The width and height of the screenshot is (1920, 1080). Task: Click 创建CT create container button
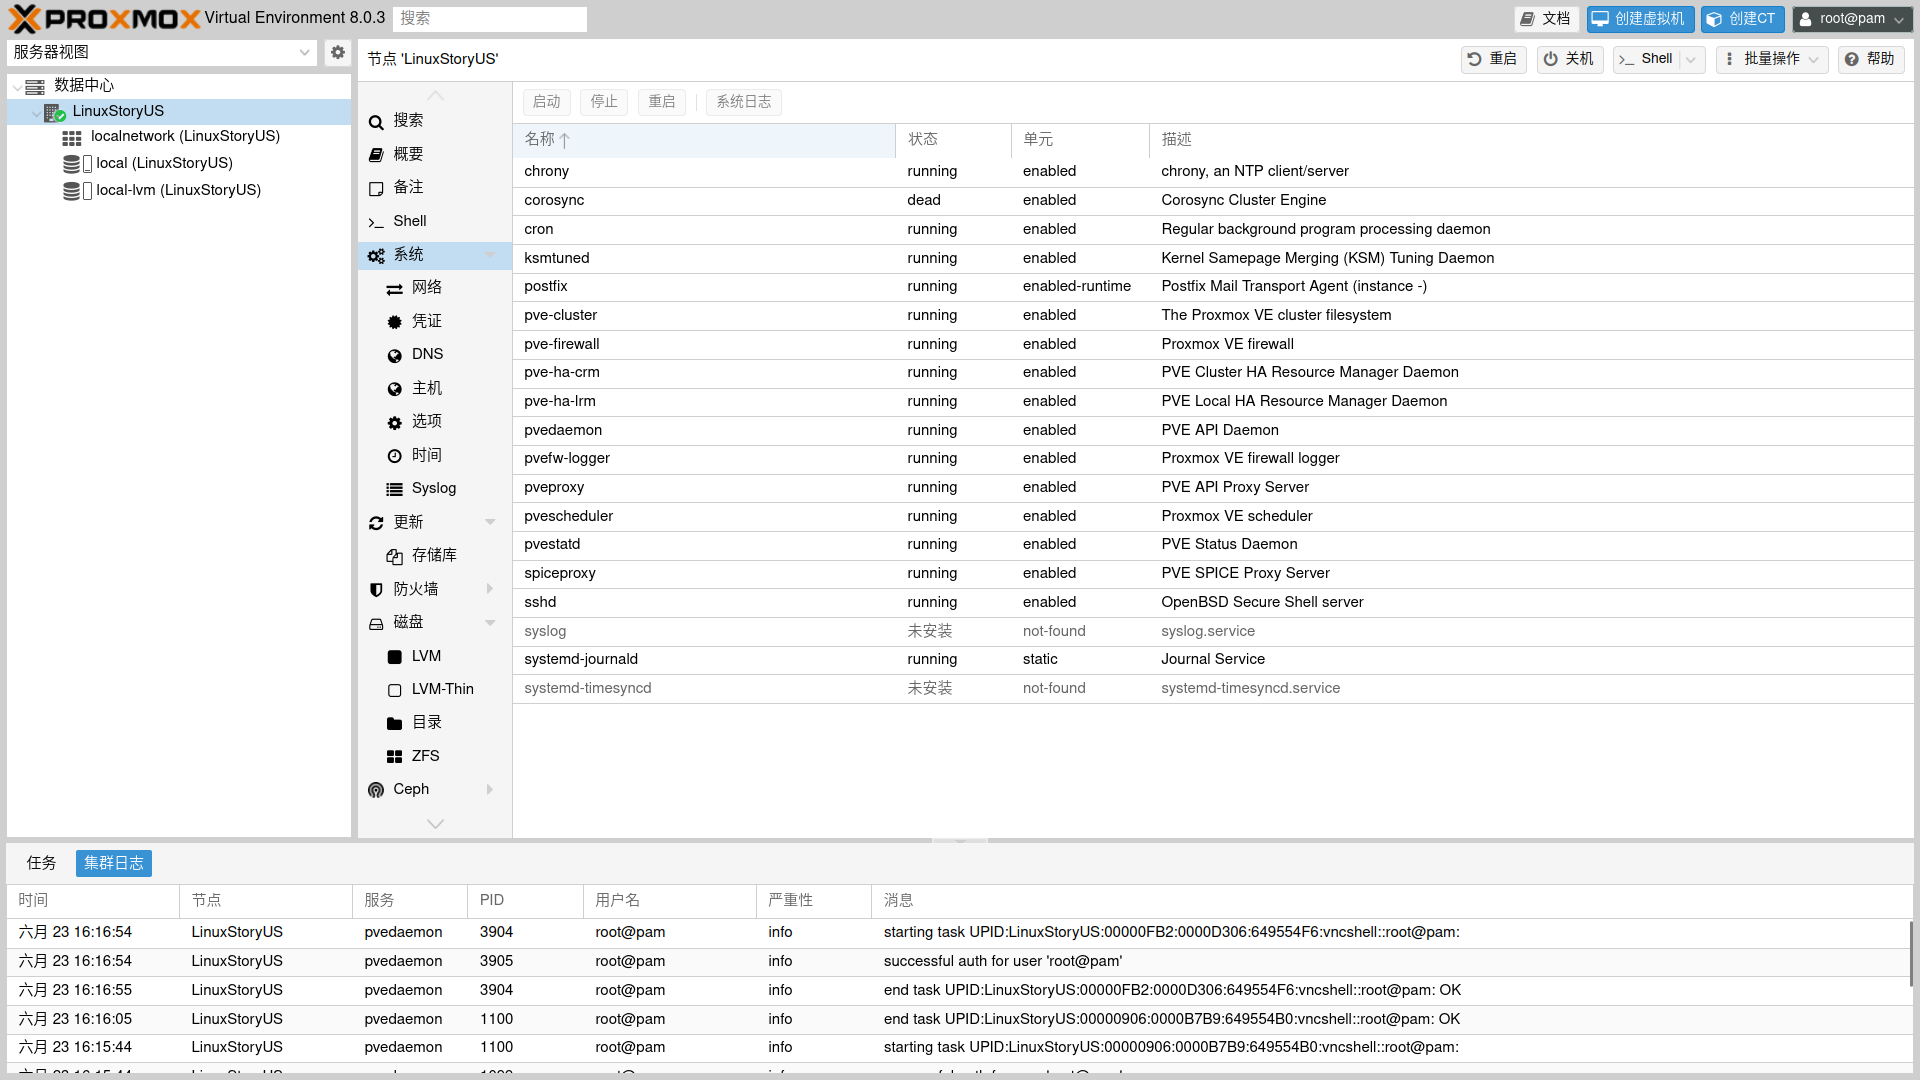coord(1742,19)
